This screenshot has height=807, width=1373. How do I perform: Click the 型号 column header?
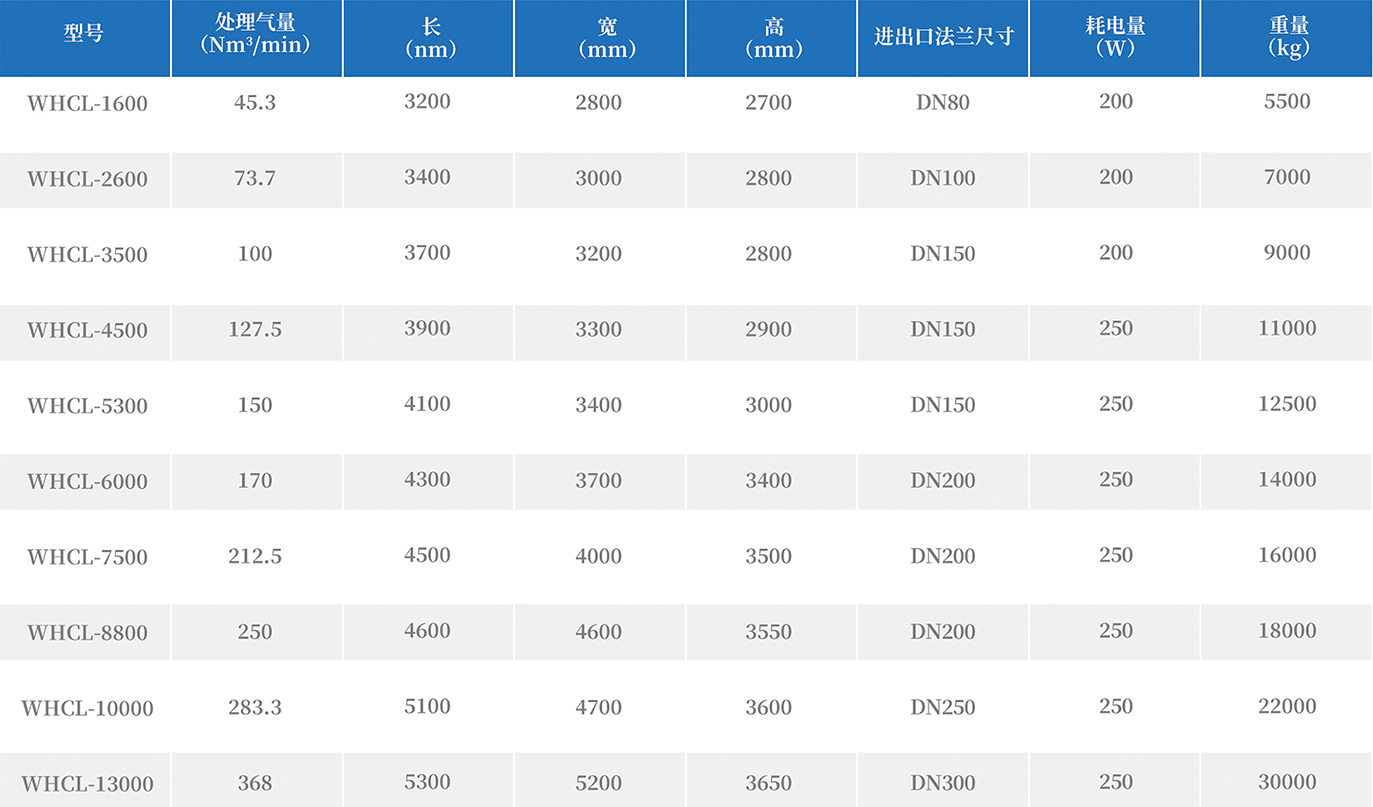tap(84, 34)
